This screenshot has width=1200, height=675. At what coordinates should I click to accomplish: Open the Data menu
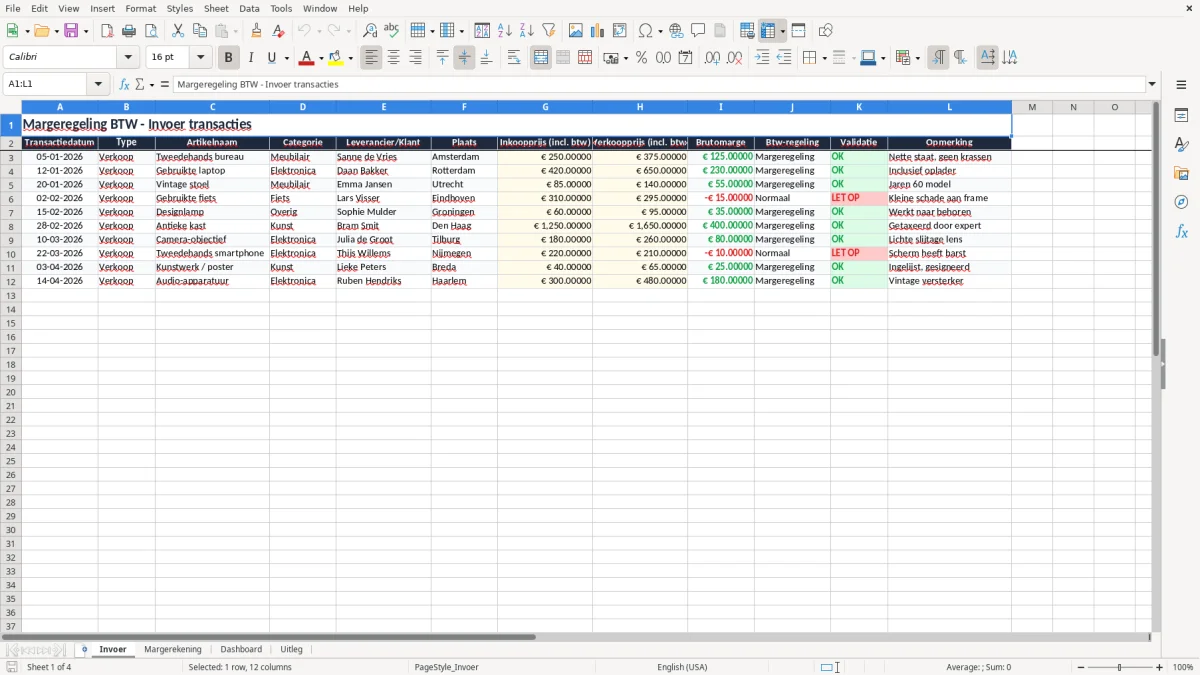249,8
